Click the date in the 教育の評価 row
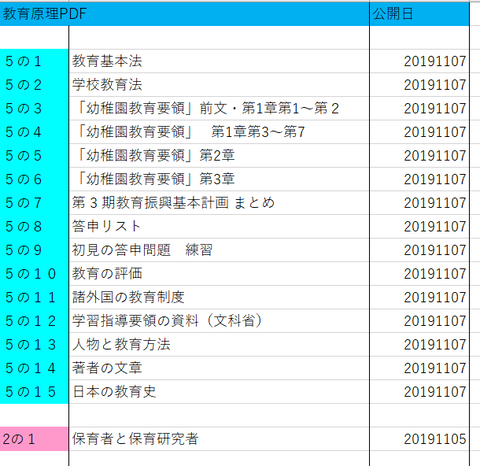The width and height of the screenshot is (480, 466). [x=419, y=274]
